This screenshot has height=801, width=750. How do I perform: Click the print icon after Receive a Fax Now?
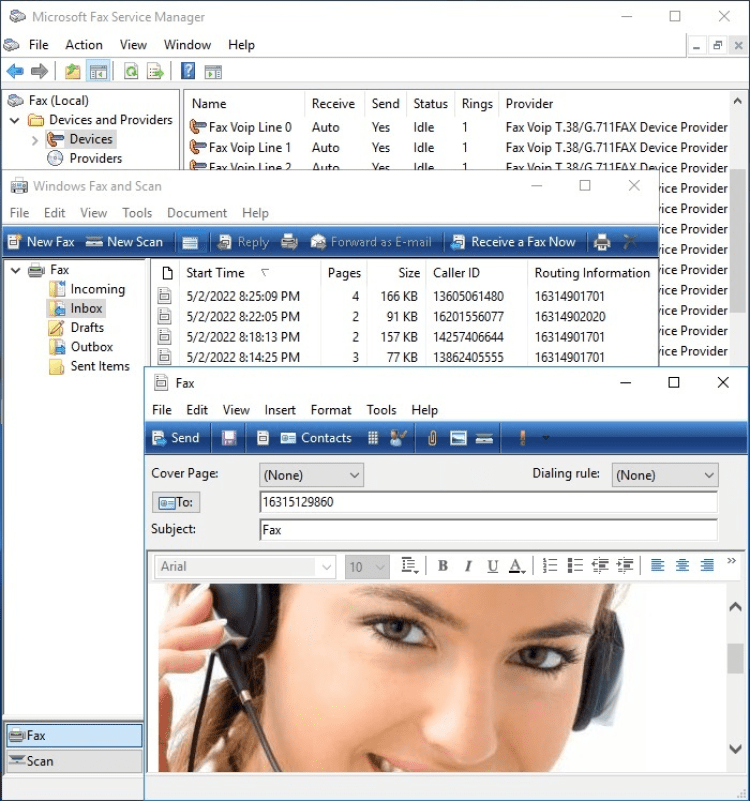click(602, 242)
